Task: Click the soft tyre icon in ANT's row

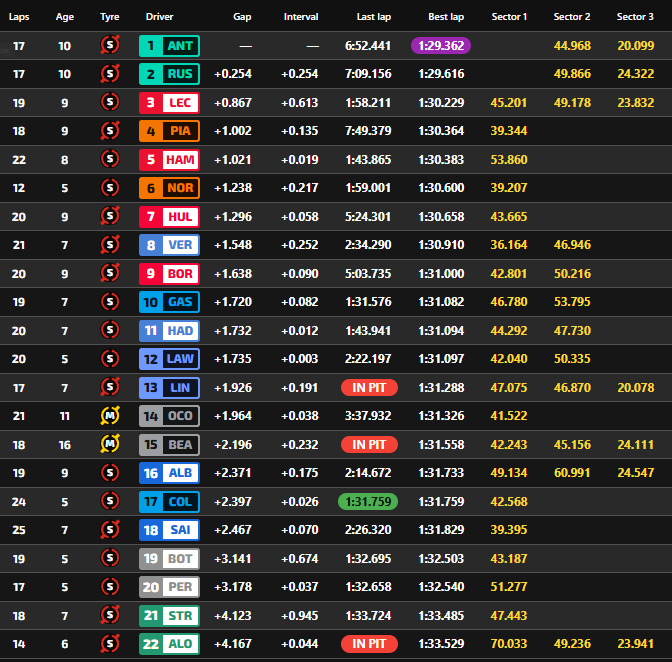Action: coord(110,46)
